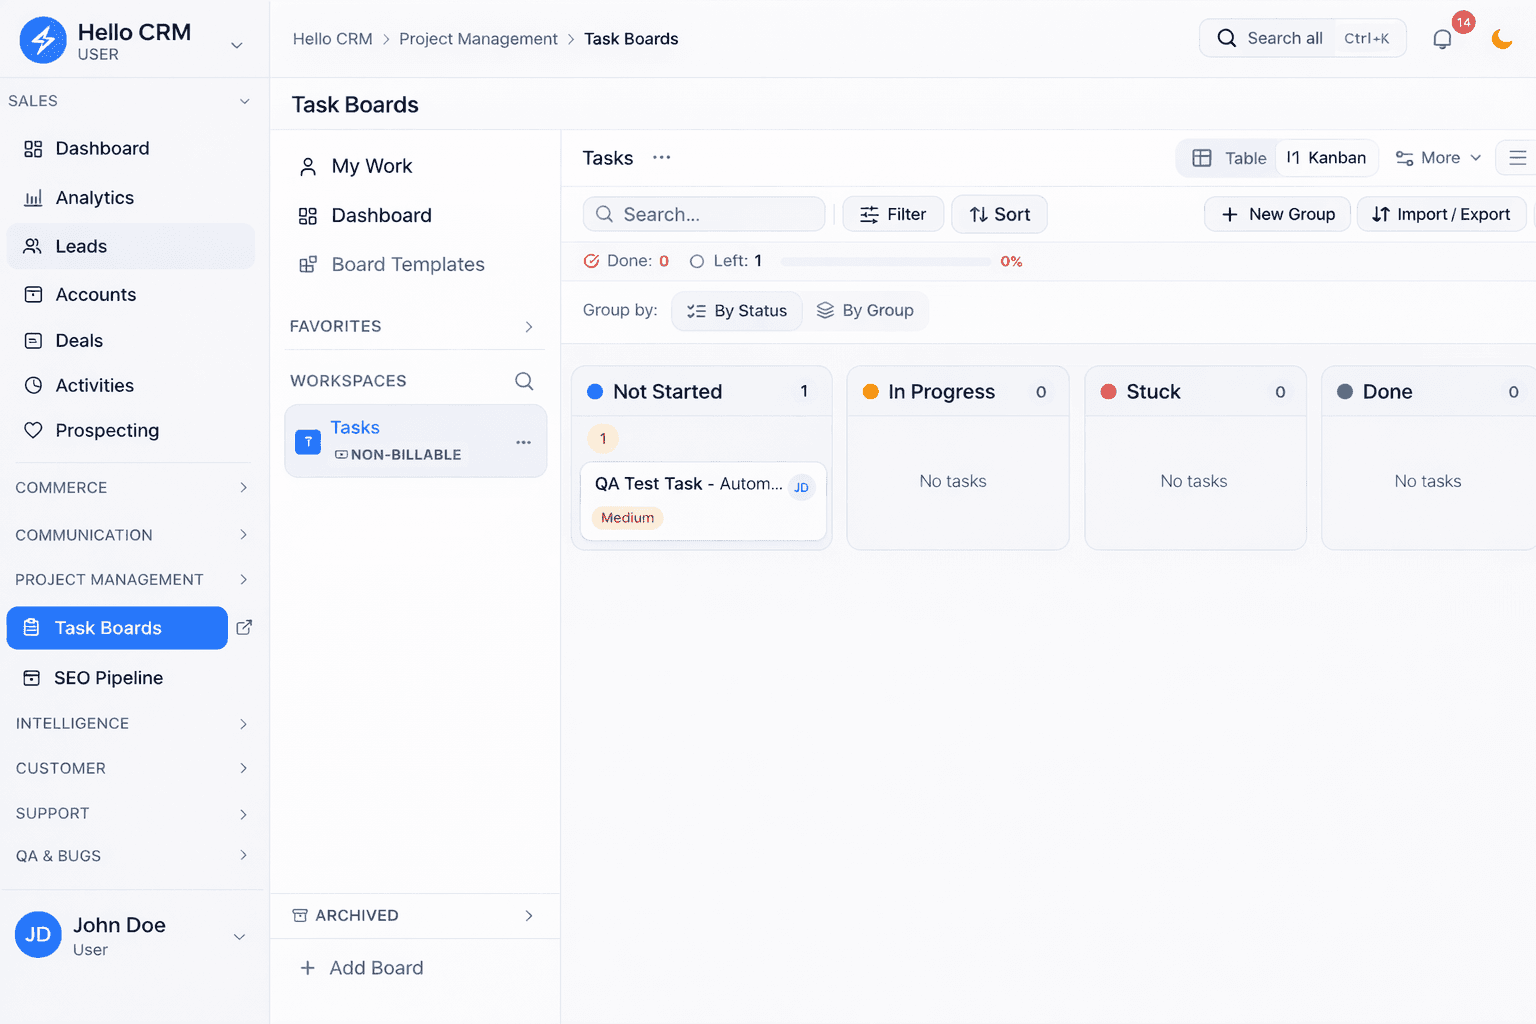Open notifications bell with 14 unread
Screen dimensions: 1536x1024
[x=1442, y=38]
